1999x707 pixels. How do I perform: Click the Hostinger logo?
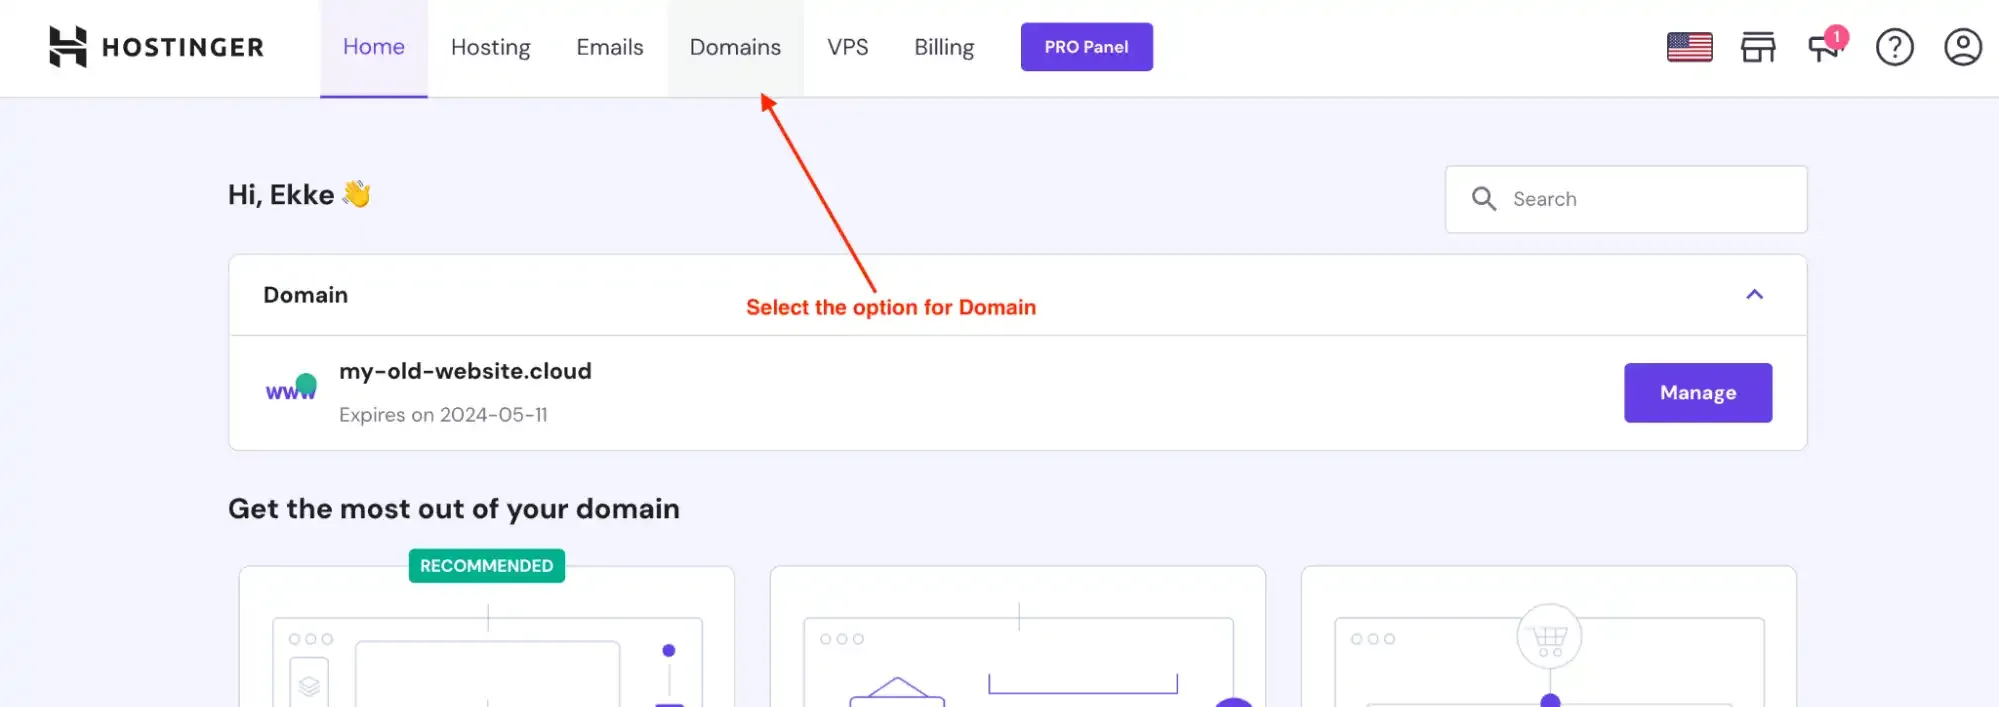(x=157, y=46)
